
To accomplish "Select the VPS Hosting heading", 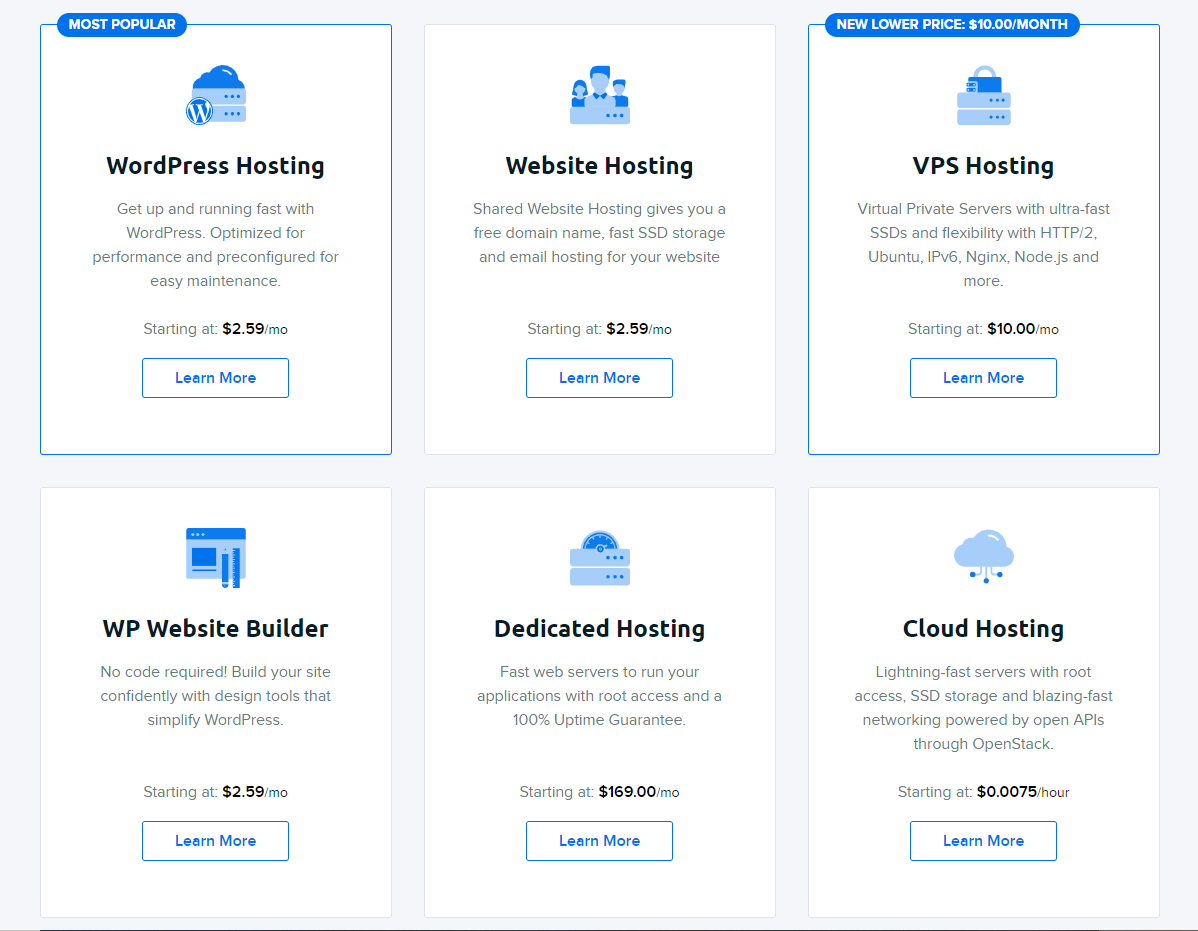I will (x=983, y=166).
